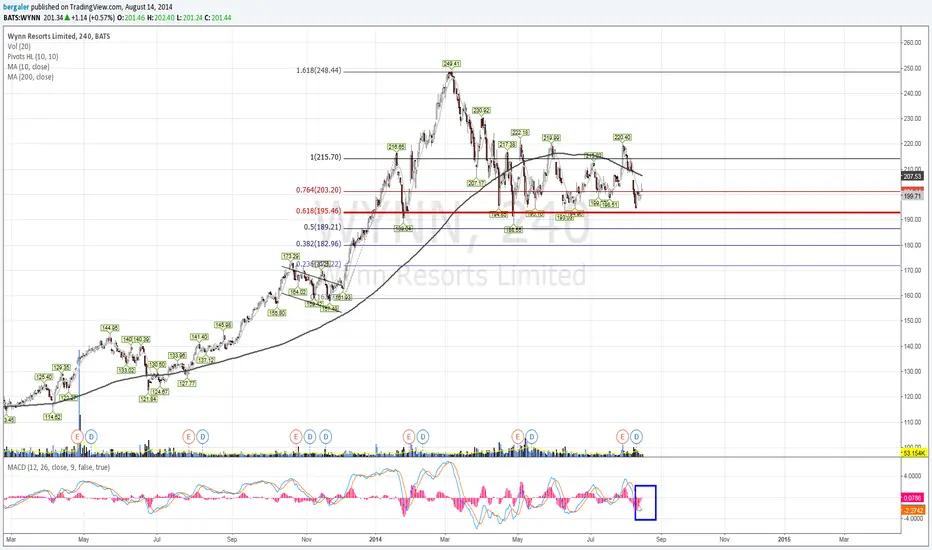Click the earnings E marker near May 2013
The image size is (932, 550).
77,436
